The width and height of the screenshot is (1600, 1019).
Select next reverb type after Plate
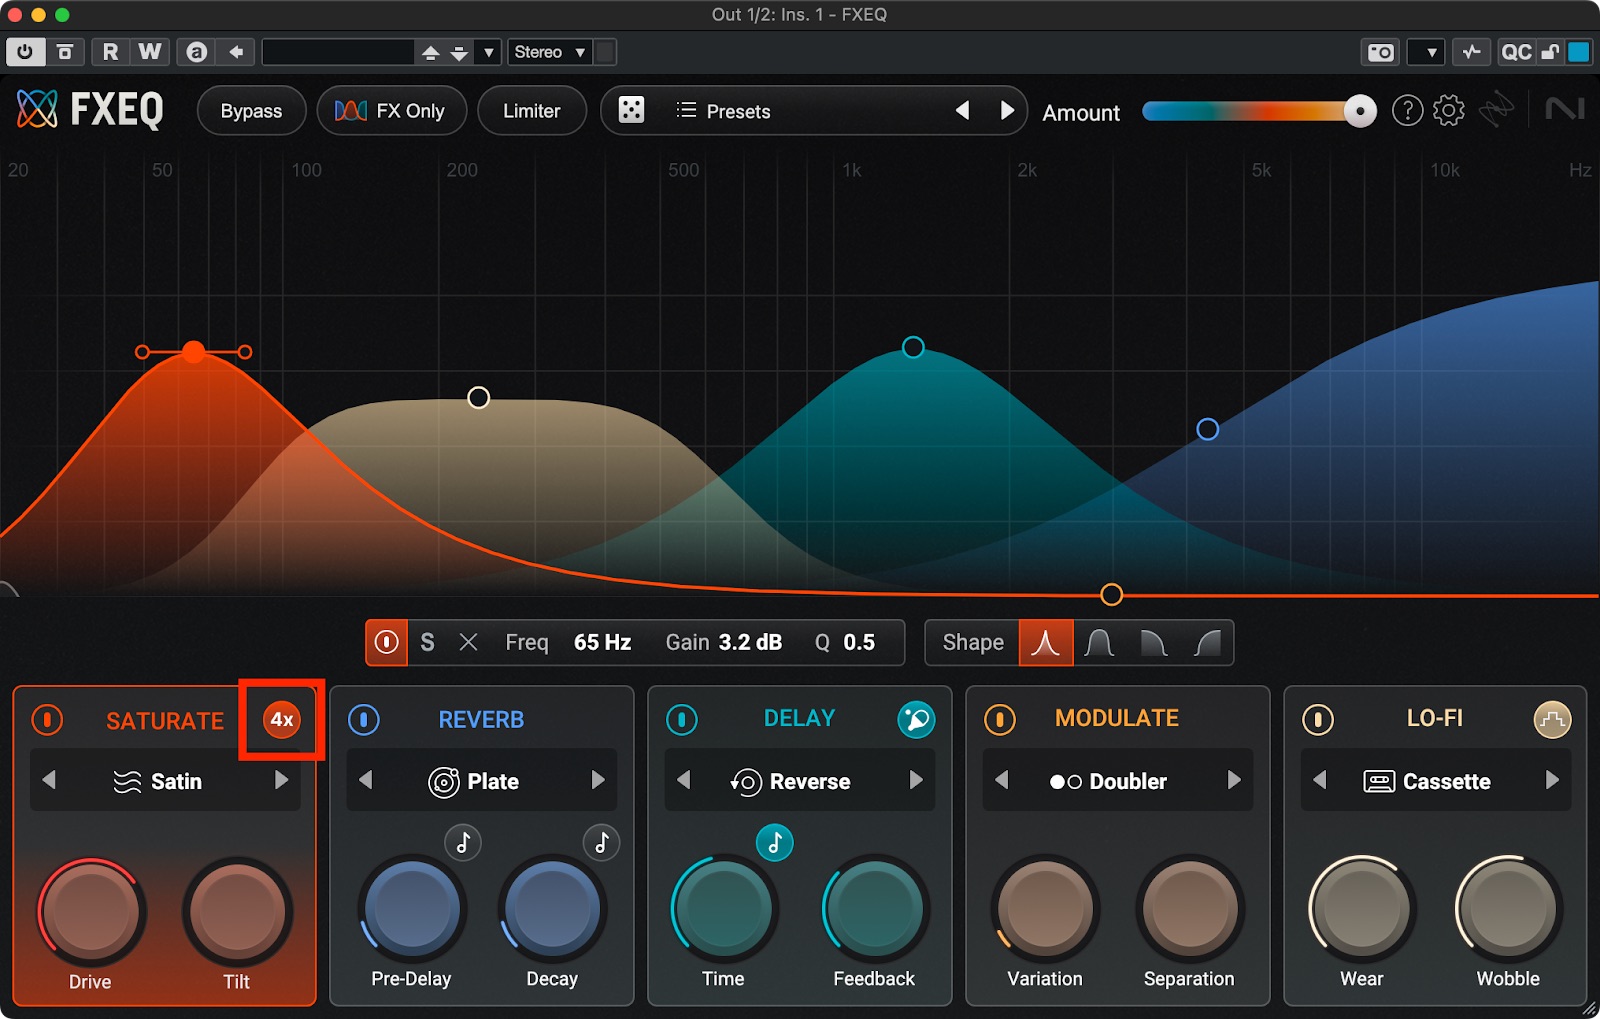[x=598, y=780]
